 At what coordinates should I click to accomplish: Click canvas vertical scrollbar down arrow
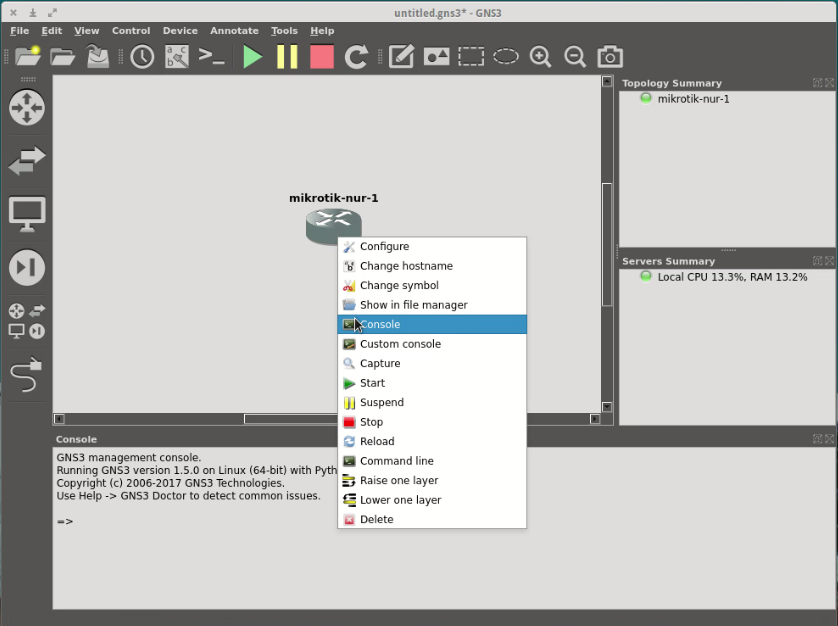(x=607, y=407)
